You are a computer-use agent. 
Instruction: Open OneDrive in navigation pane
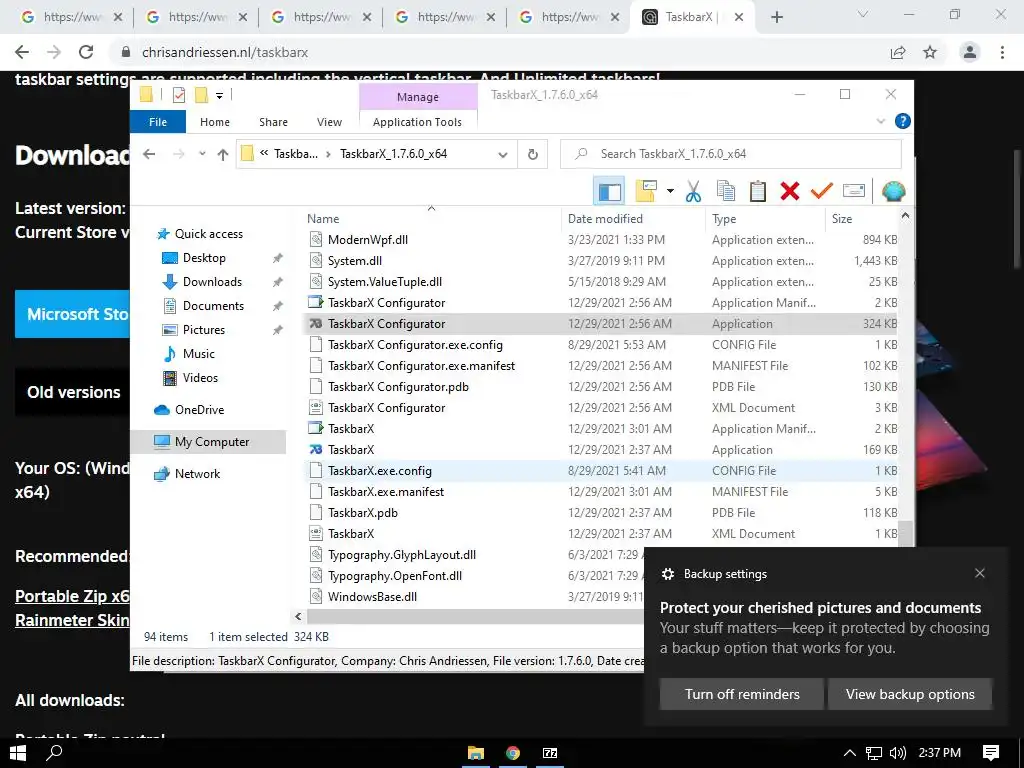[x=199, y=409]
